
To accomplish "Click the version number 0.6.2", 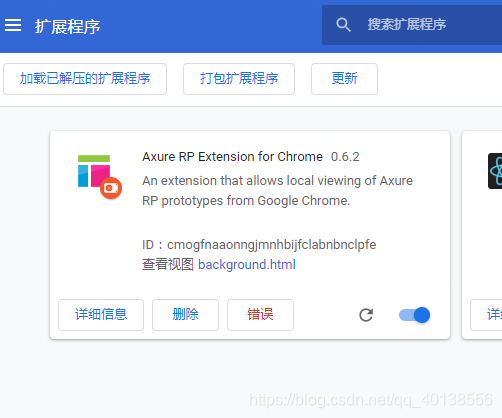I will coord(345,157).
